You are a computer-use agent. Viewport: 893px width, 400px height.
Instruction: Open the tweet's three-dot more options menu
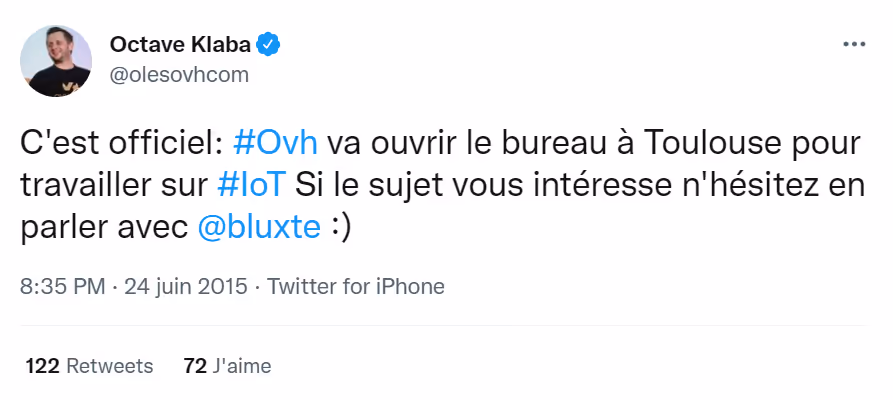853,45
